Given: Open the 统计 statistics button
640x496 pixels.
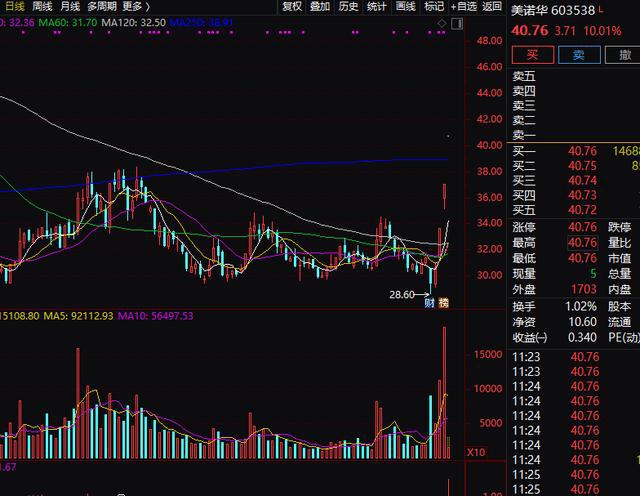Looking at the screenshot, I should click(376, 6).
